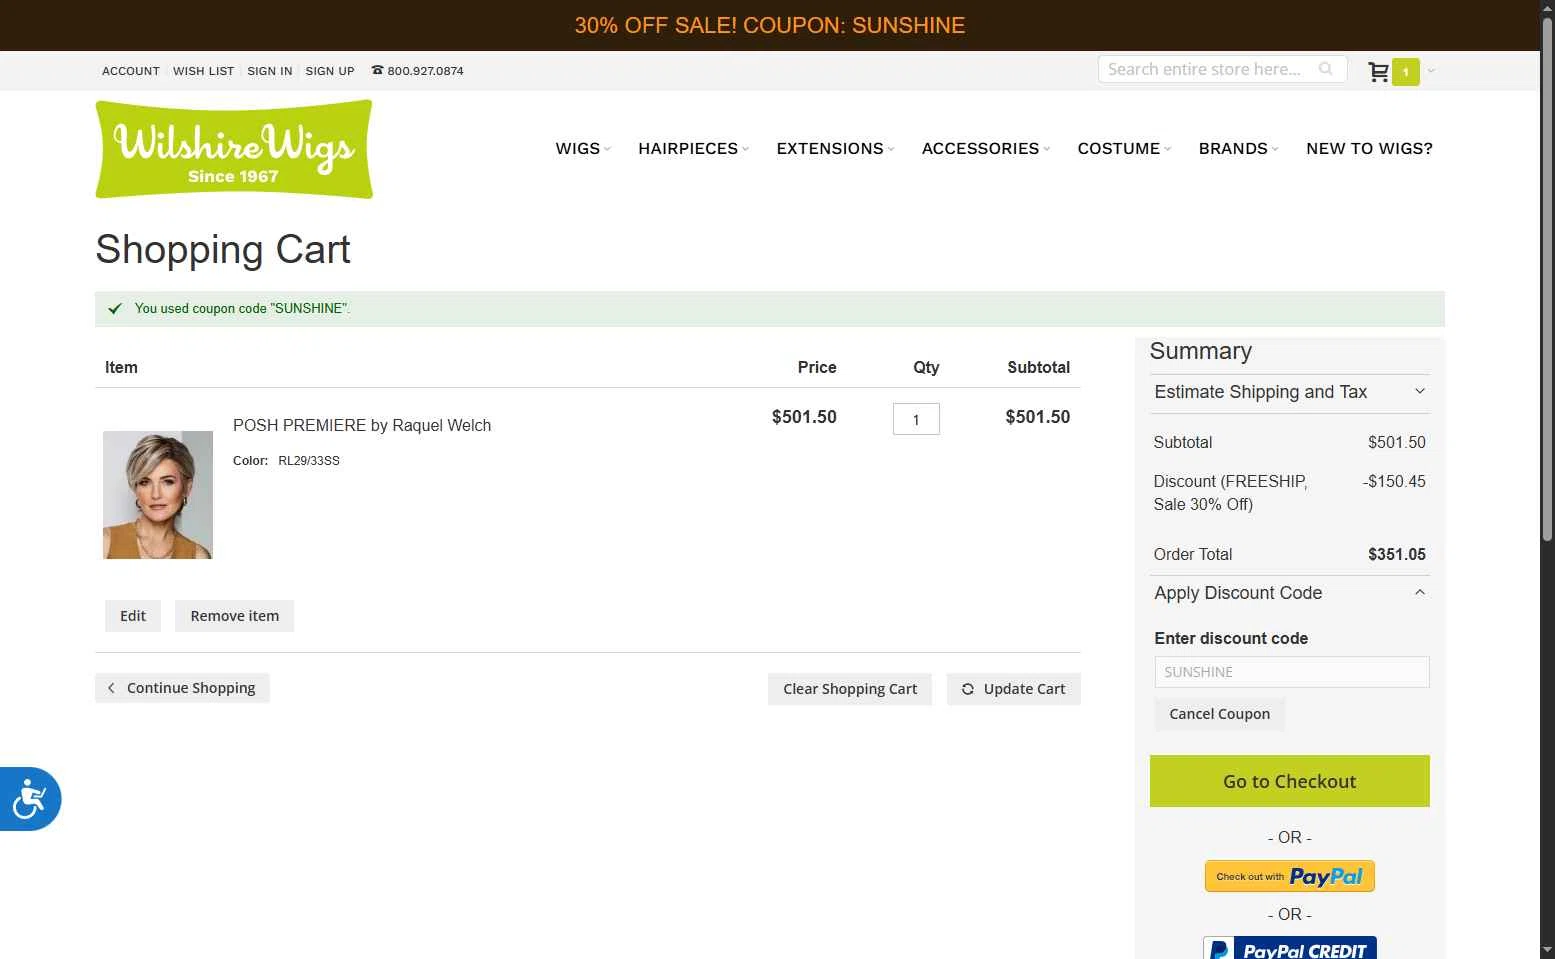Screen dimensions: 1555x959
Task: Click the Edit item button
Action: (x=133, y=616)
